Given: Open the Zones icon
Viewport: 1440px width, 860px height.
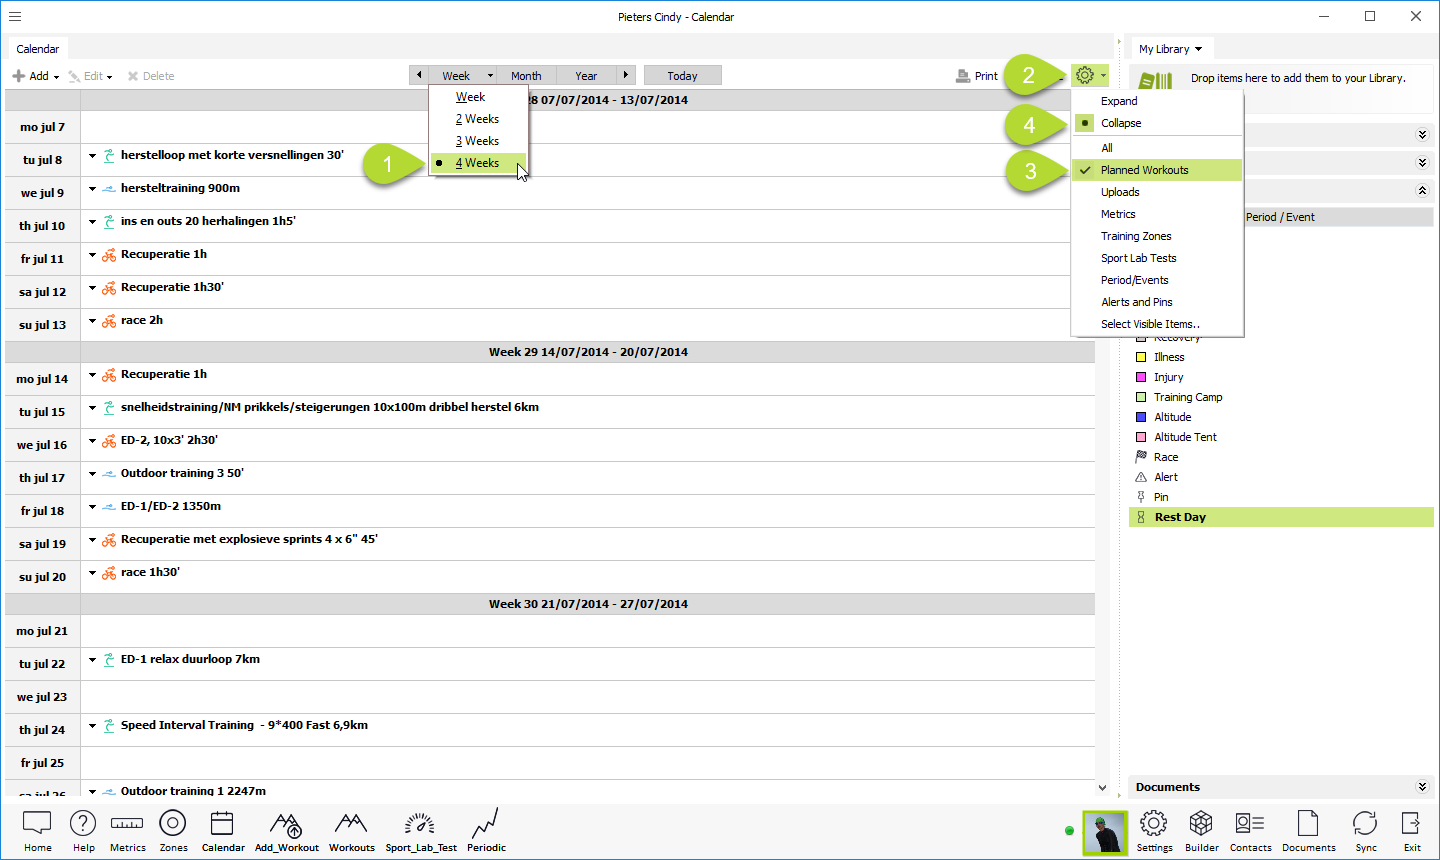Looking at the screenshot, I should tap(173, 824).
